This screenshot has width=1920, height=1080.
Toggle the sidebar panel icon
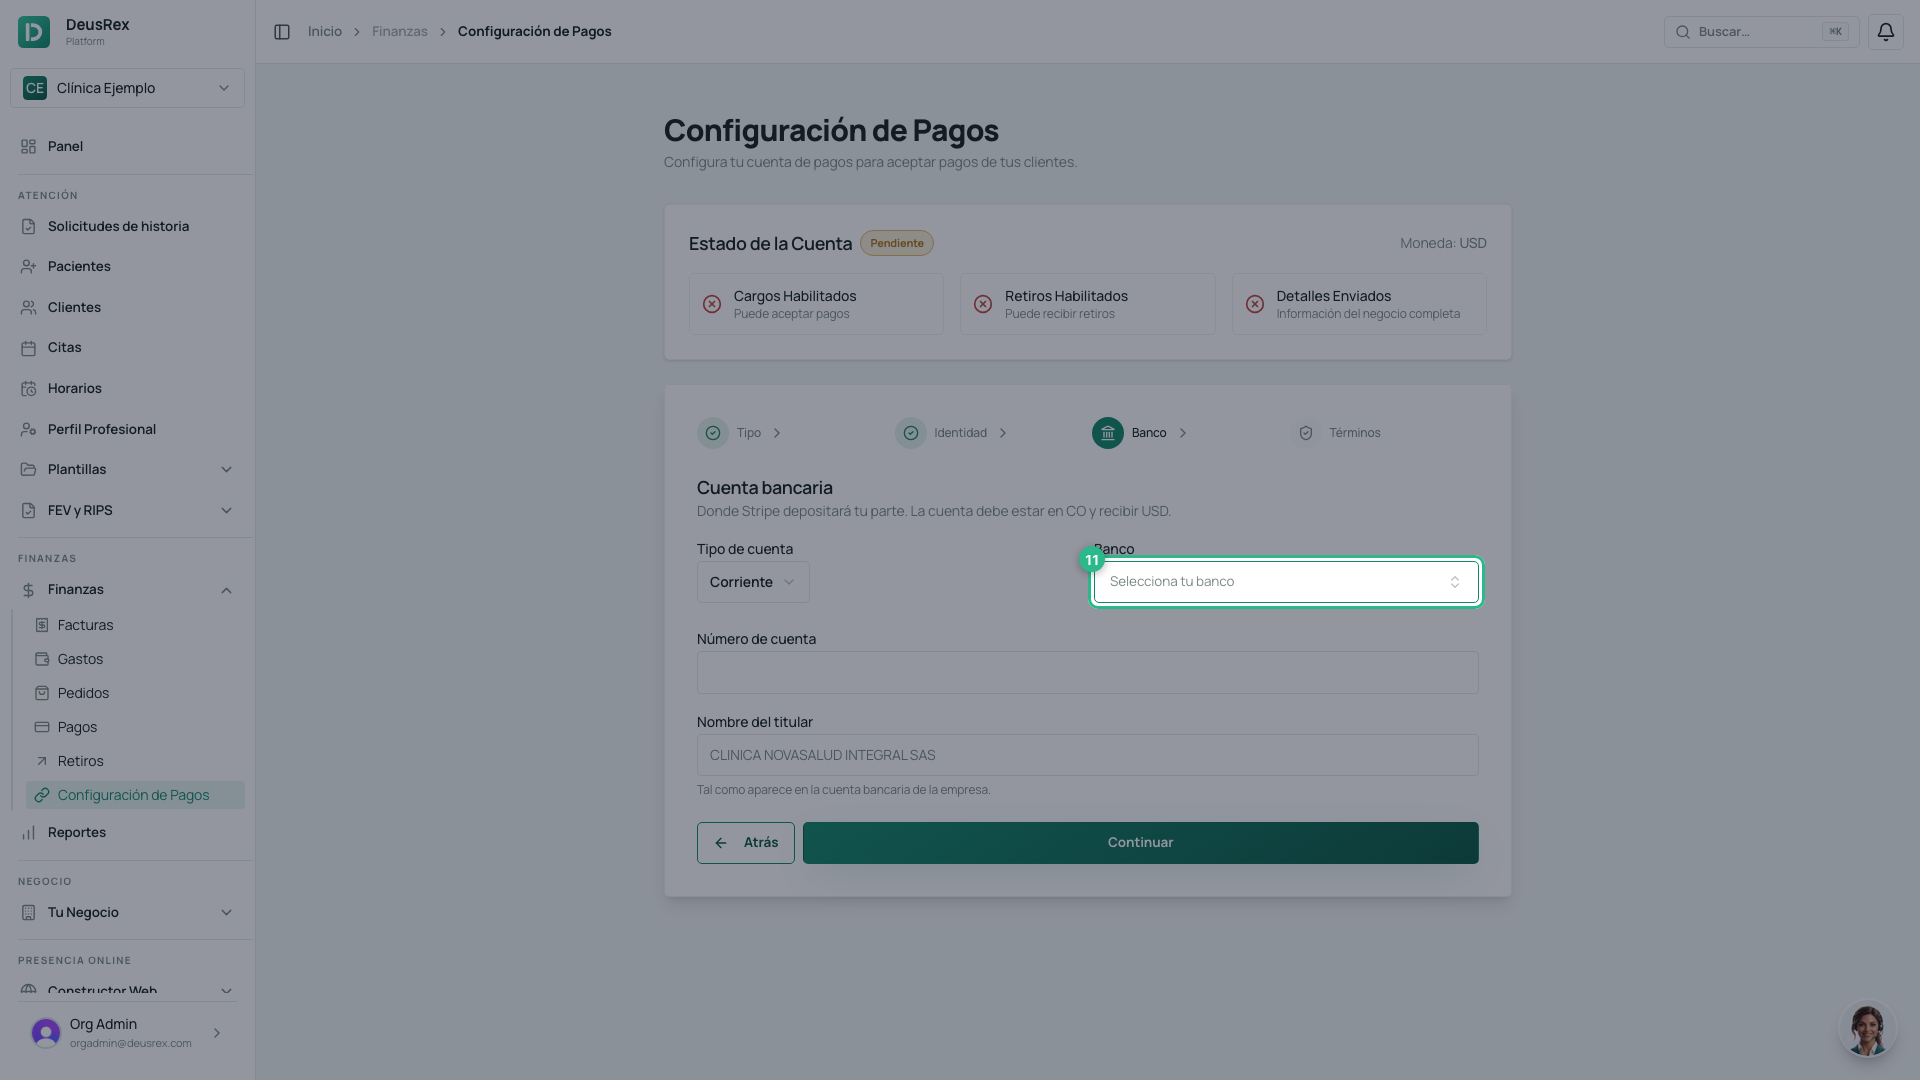point(282,32)
